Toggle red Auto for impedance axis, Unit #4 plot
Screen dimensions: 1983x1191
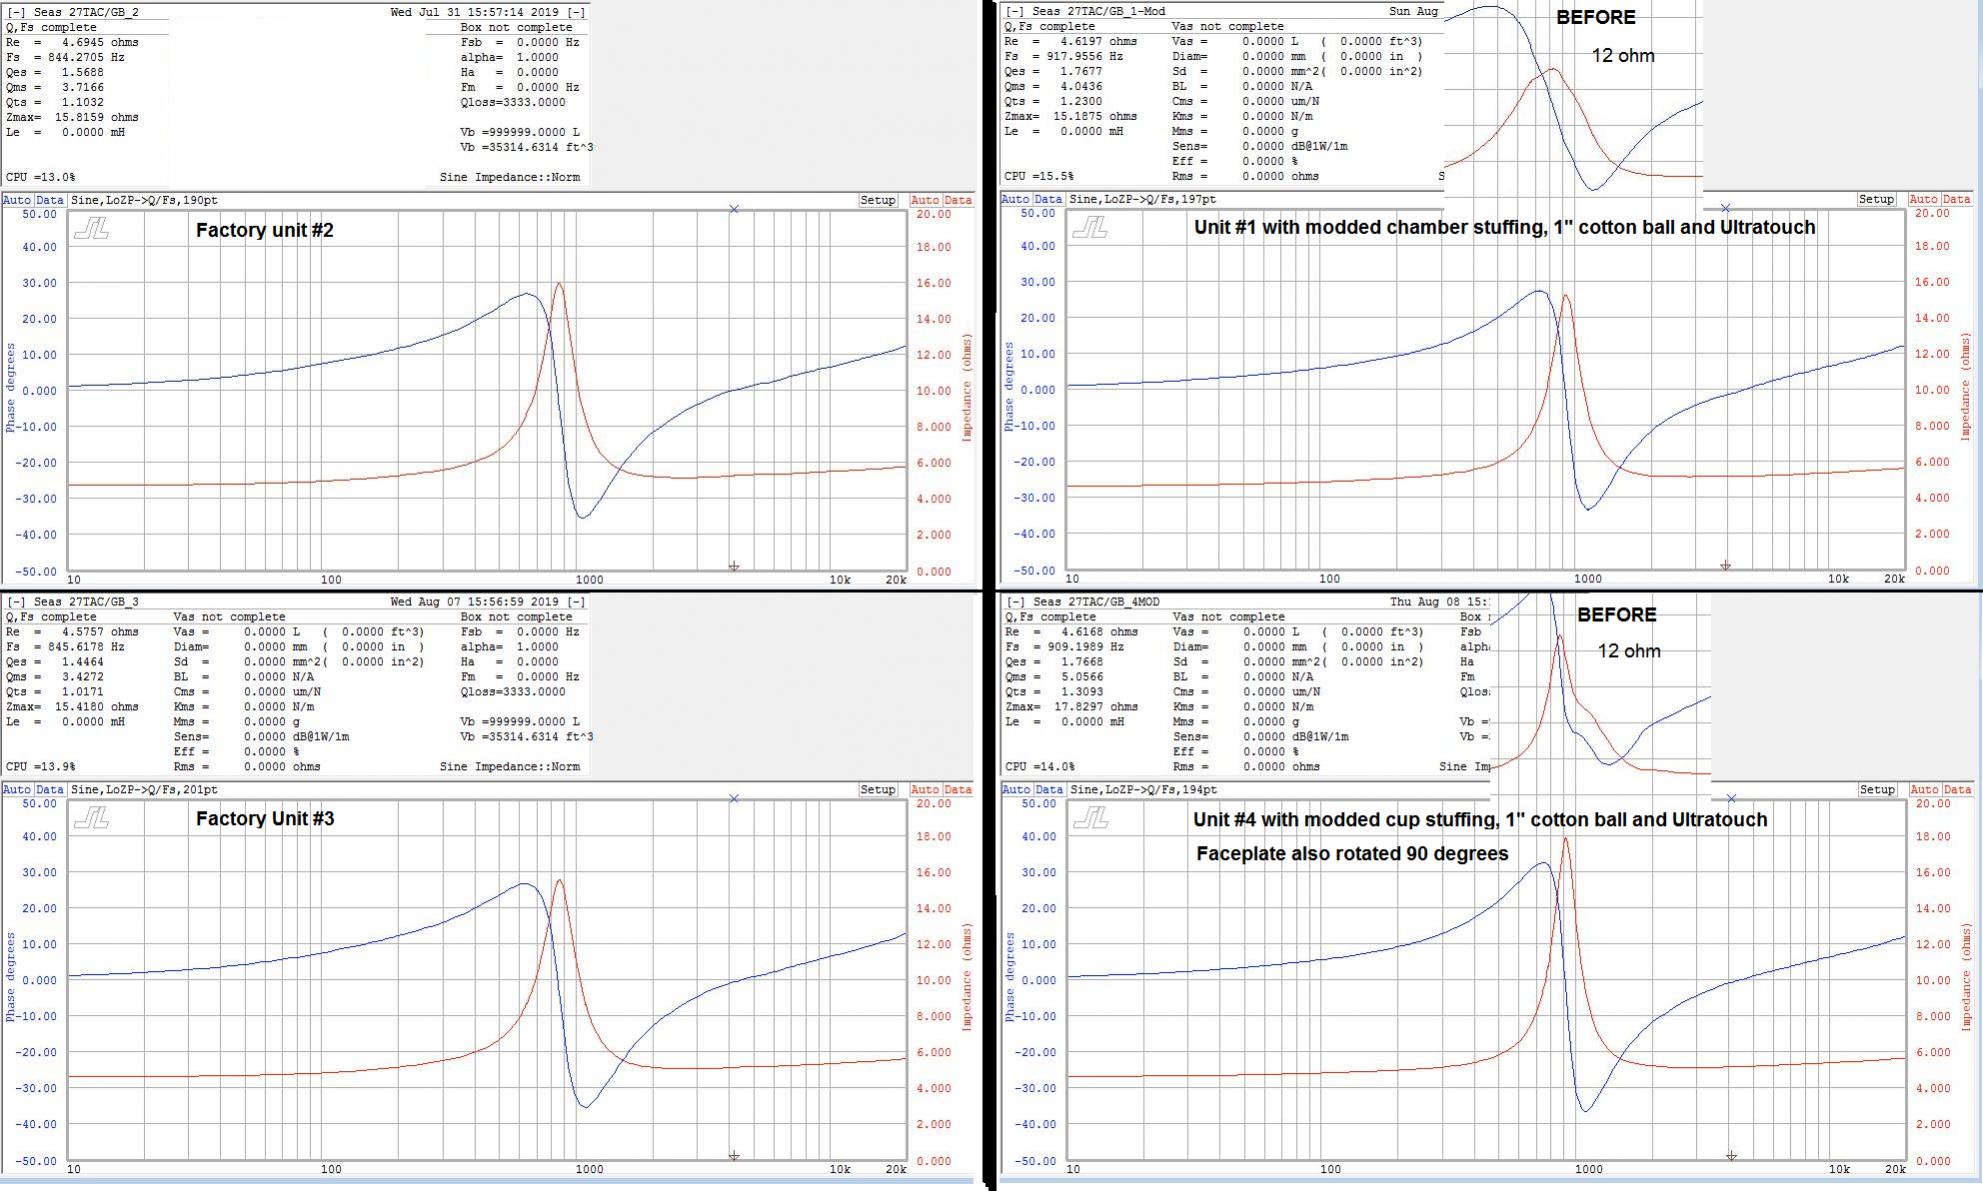tap(1924, 789)
